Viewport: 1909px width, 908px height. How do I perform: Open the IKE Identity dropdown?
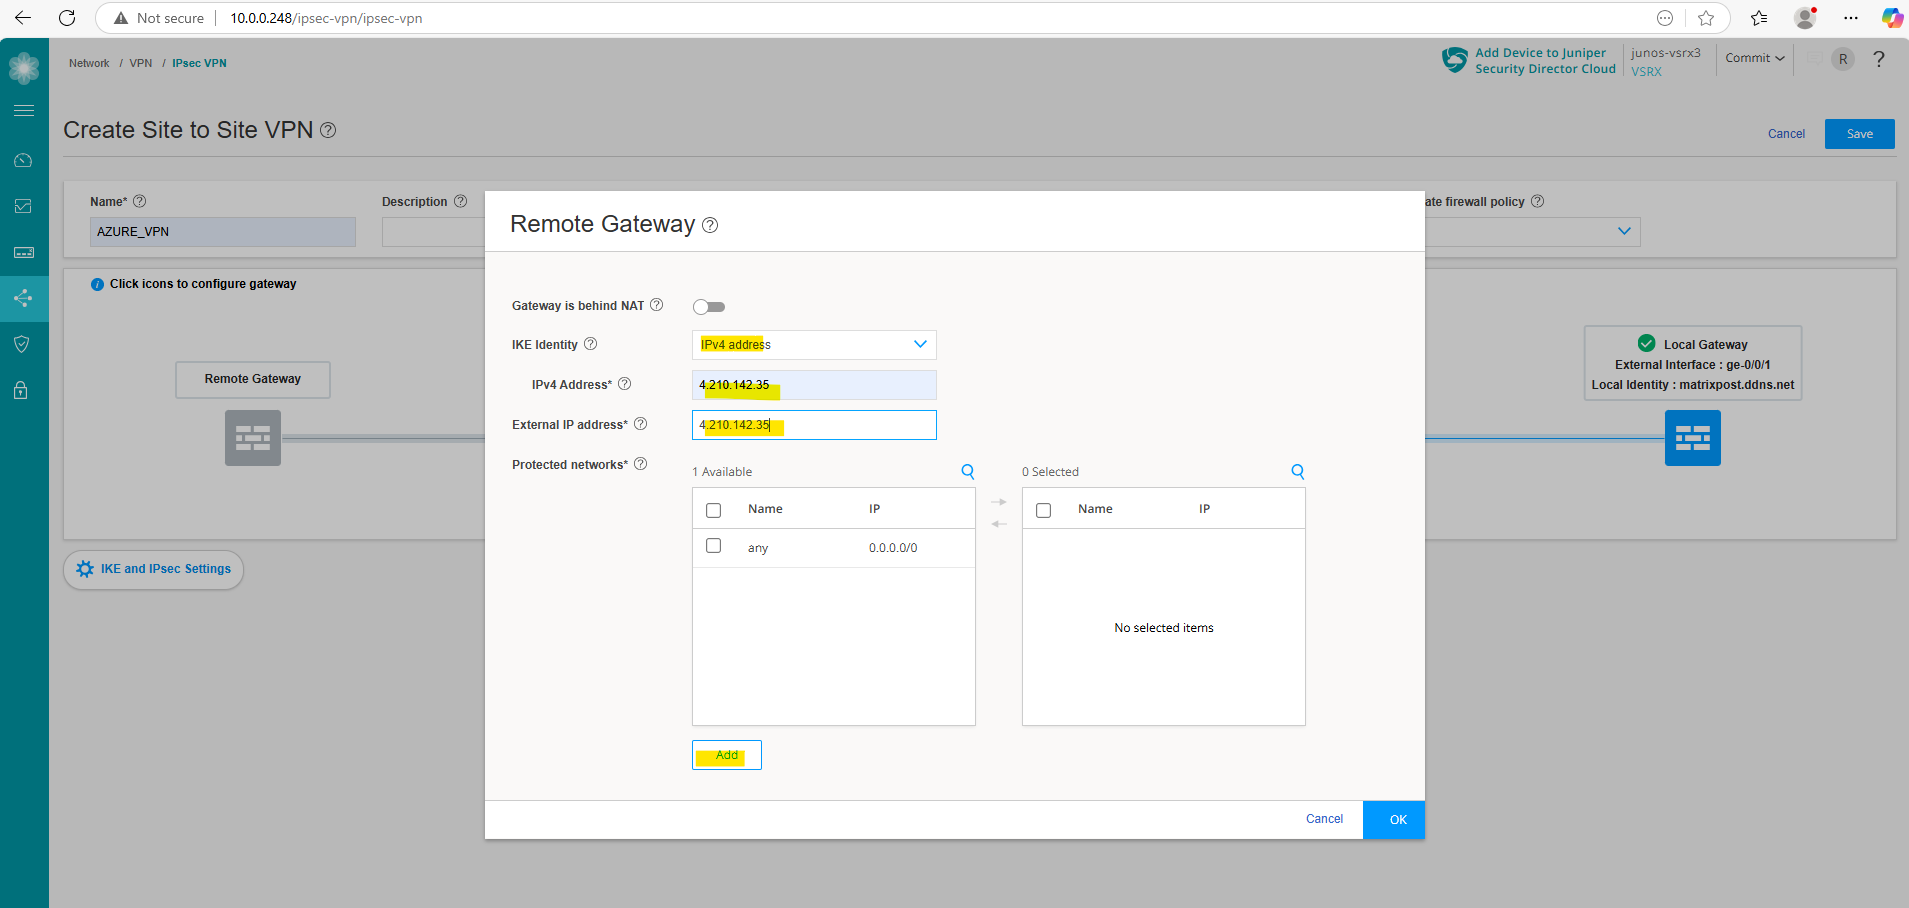click(x=814, y=345)
